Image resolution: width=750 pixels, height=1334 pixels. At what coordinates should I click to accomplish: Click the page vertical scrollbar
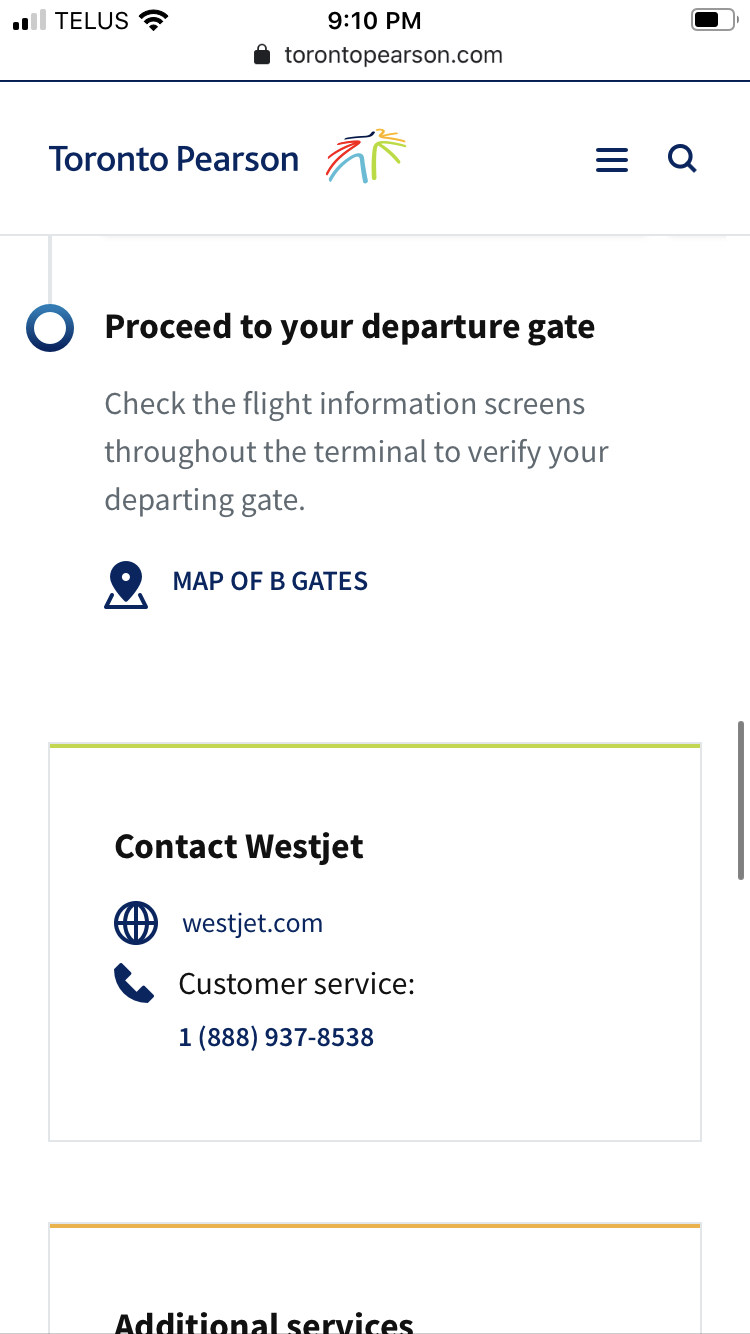[740, 800]
